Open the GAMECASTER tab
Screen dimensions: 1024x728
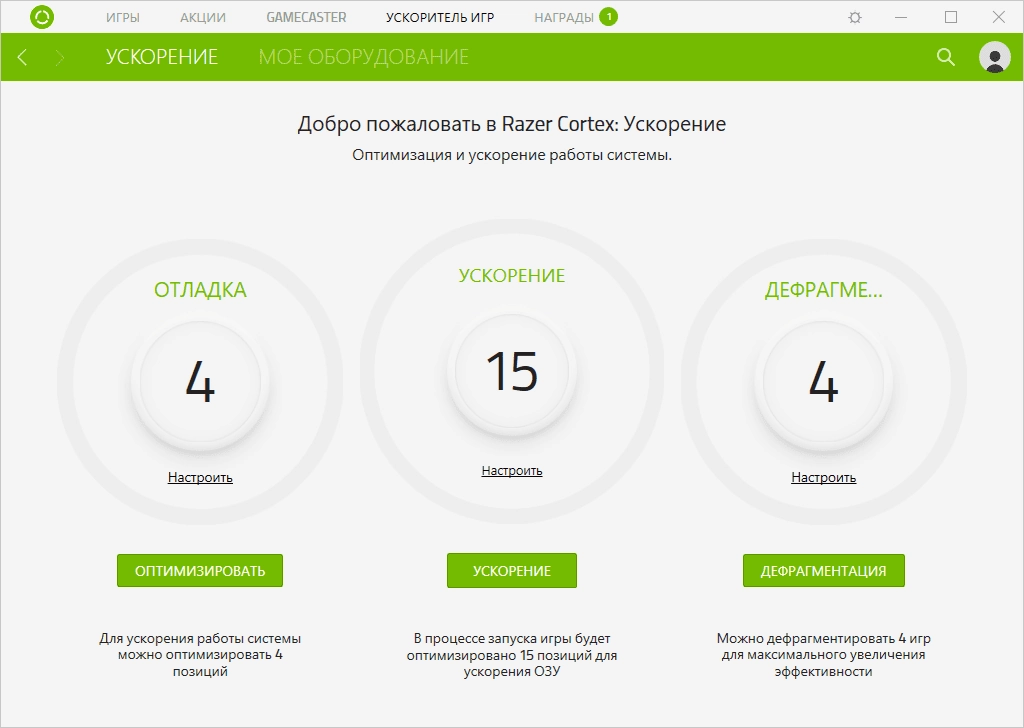[x=306, y=18]
